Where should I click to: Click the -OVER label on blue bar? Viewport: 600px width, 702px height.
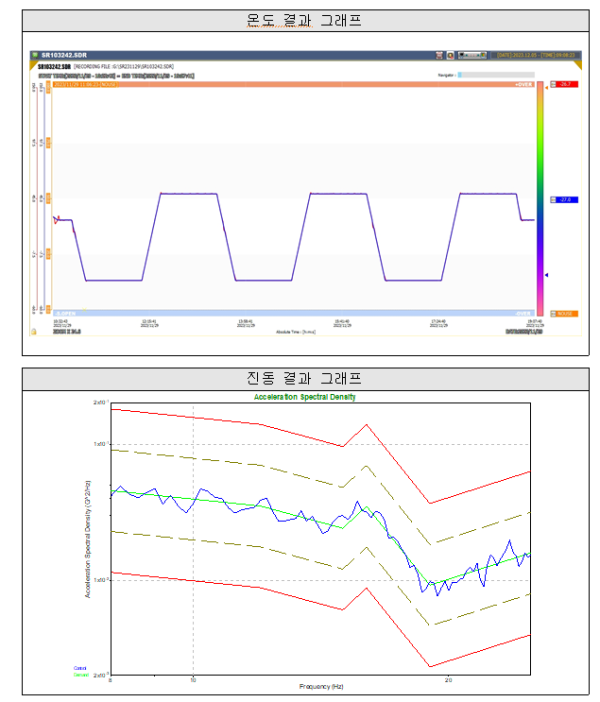(x=523, y=313)
